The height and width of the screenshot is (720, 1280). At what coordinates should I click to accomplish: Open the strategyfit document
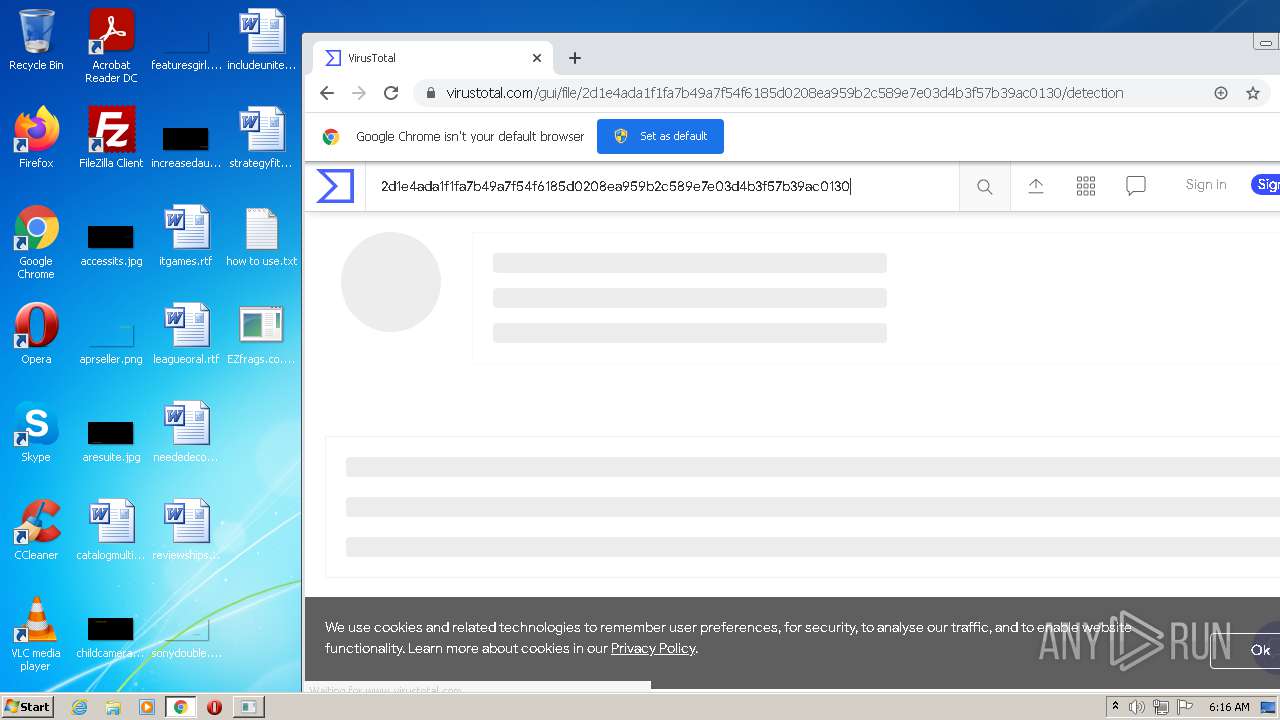(x=262, y=138)
